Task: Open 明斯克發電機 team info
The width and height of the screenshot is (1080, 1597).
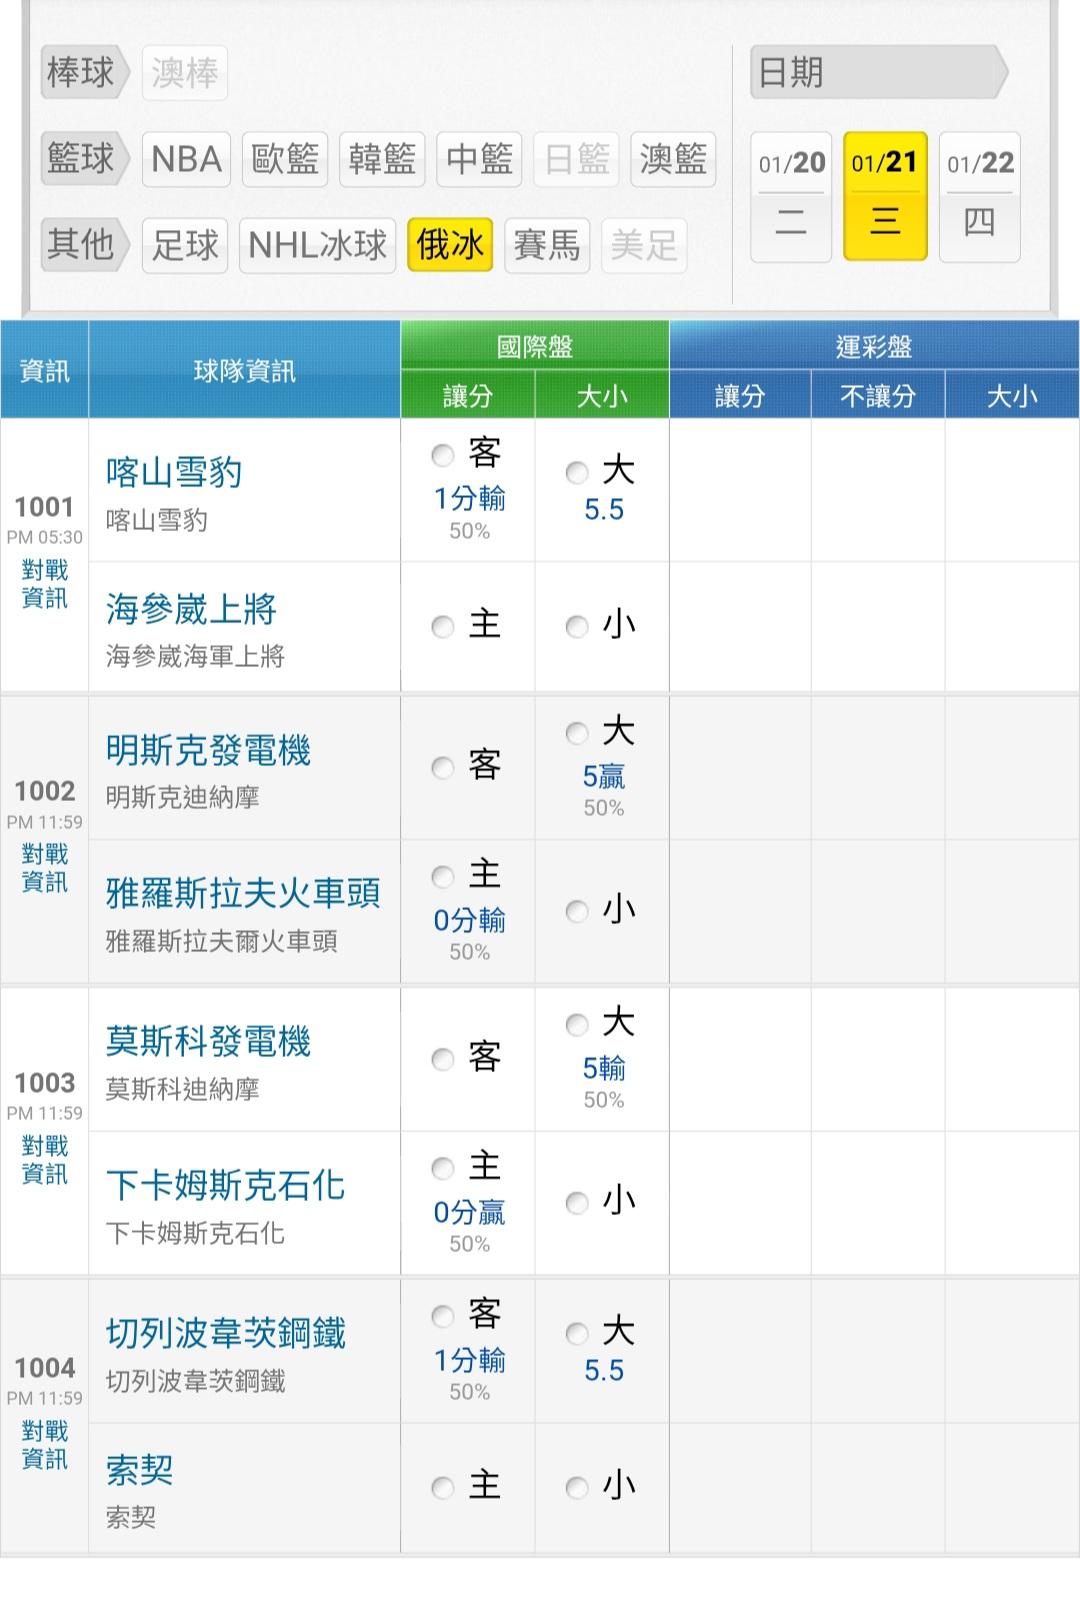Action: pyautogui.click(x=208, y=750)
